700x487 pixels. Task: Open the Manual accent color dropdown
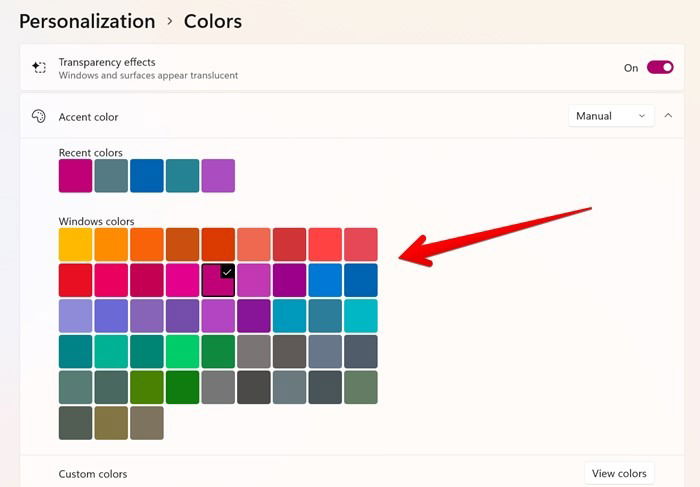point(611,116)
